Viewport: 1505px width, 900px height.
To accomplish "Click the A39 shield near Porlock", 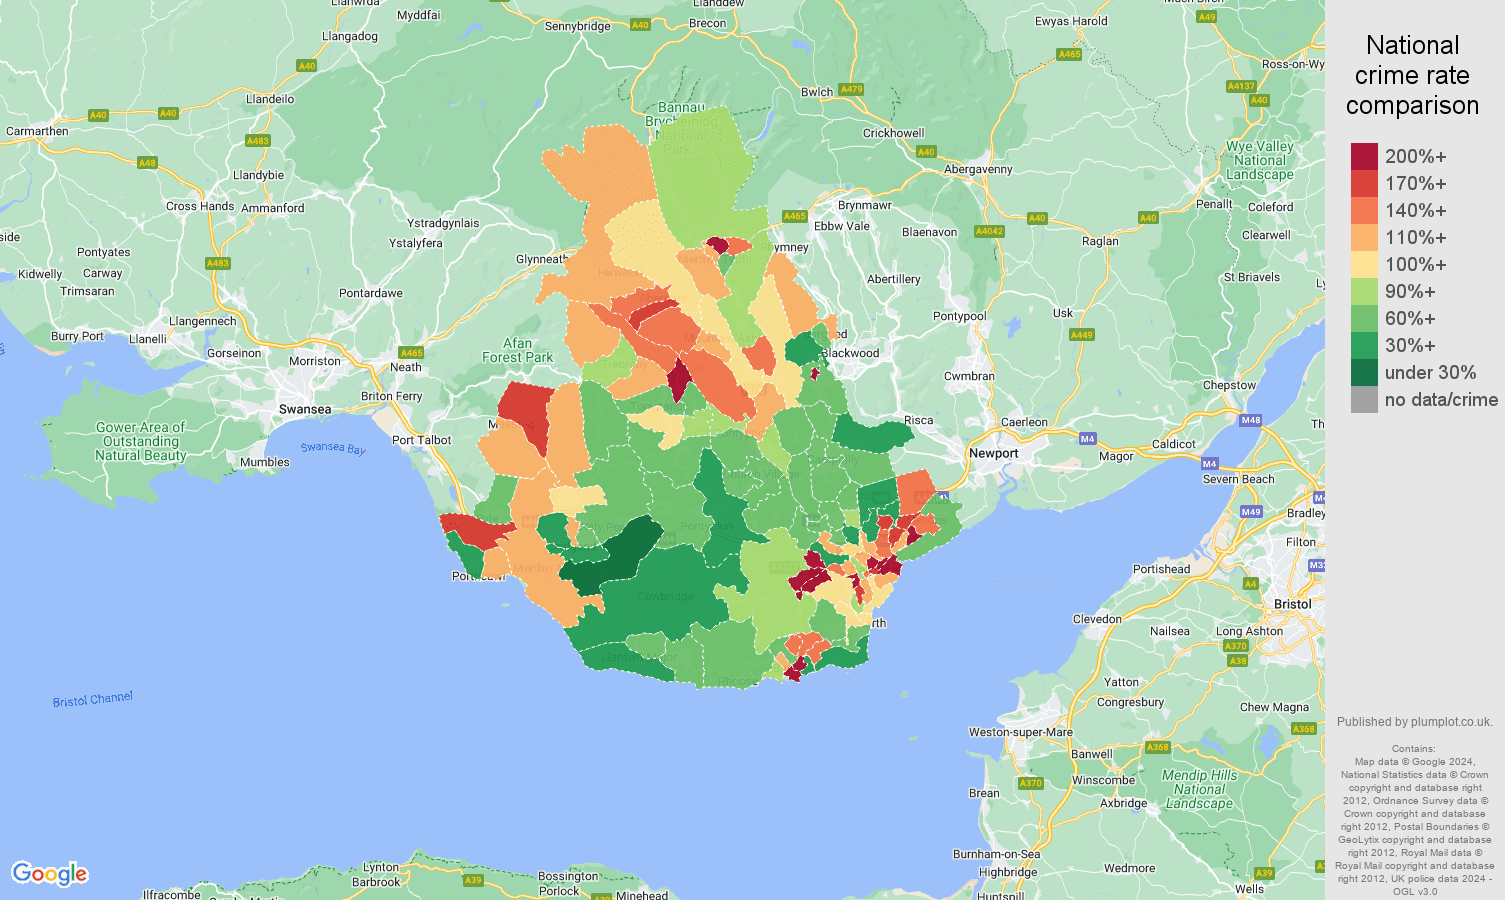I will pyautogui.click(x=473, y=880).
